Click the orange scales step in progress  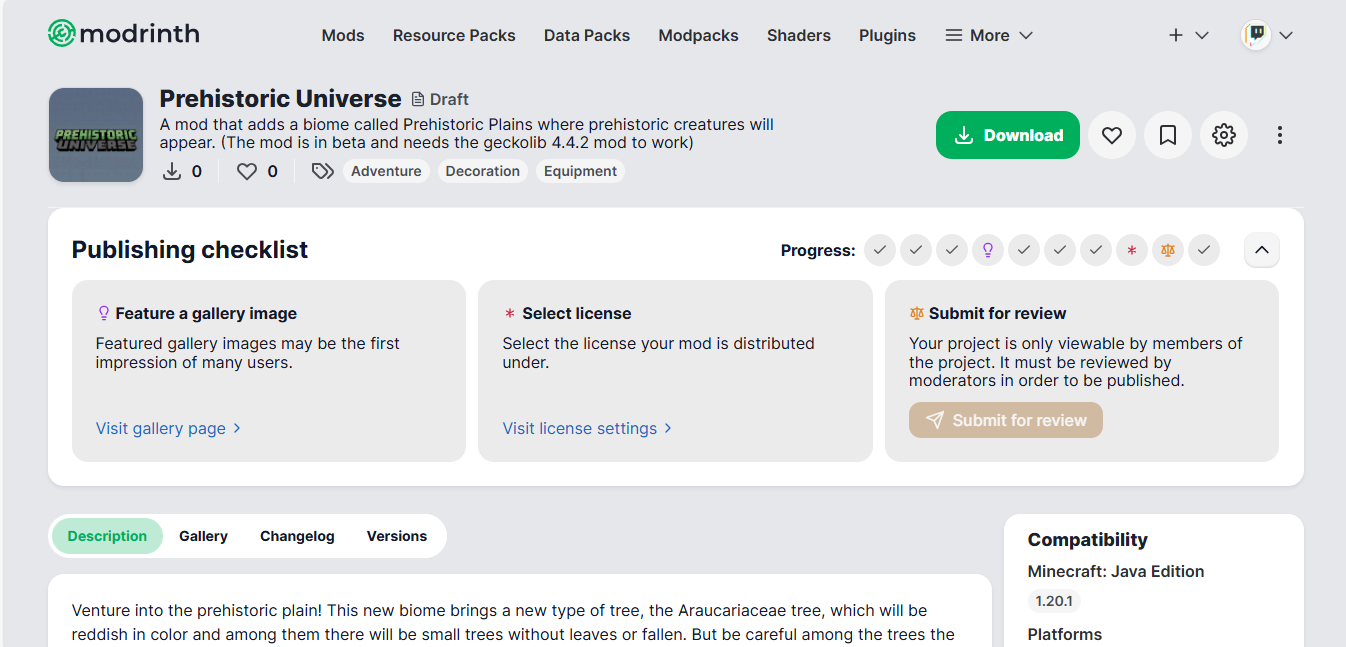(1168, 250)
